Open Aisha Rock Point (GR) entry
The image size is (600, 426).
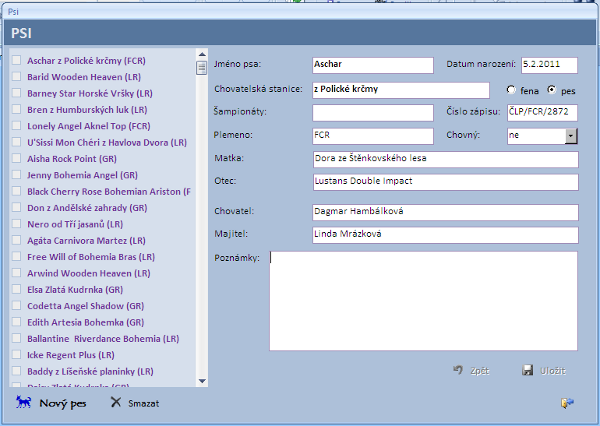tap(72, 159)
